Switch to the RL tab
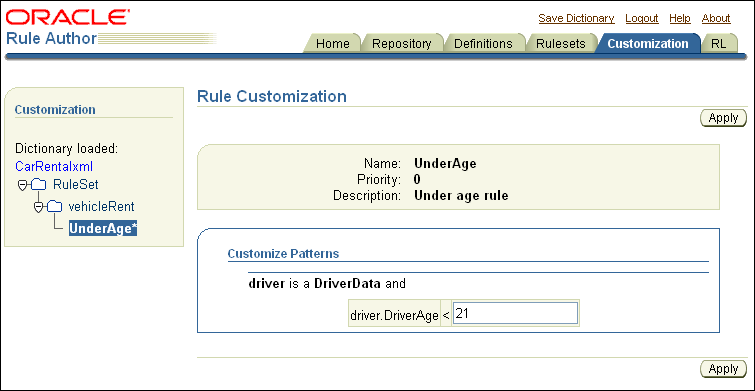755x391 pixels. point(718,44)
